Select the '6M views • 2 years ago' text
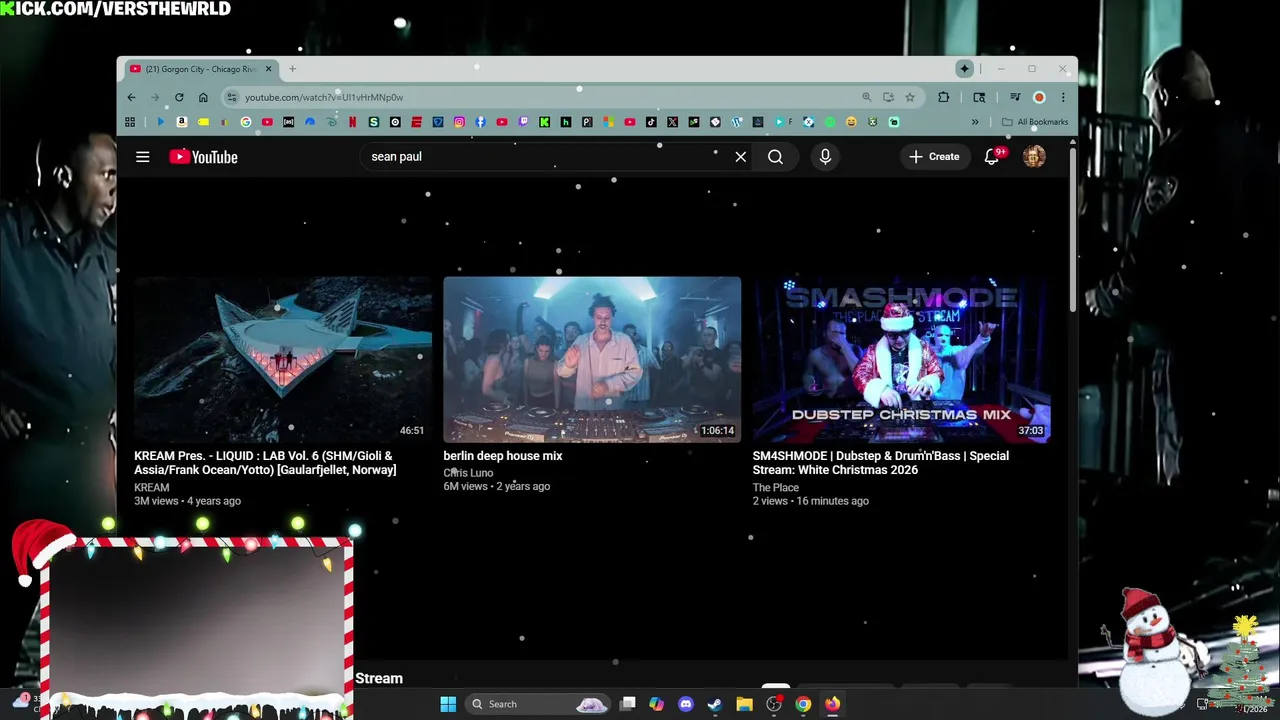The height and width of the screenshot is (720, 1280). pos(496,486)
